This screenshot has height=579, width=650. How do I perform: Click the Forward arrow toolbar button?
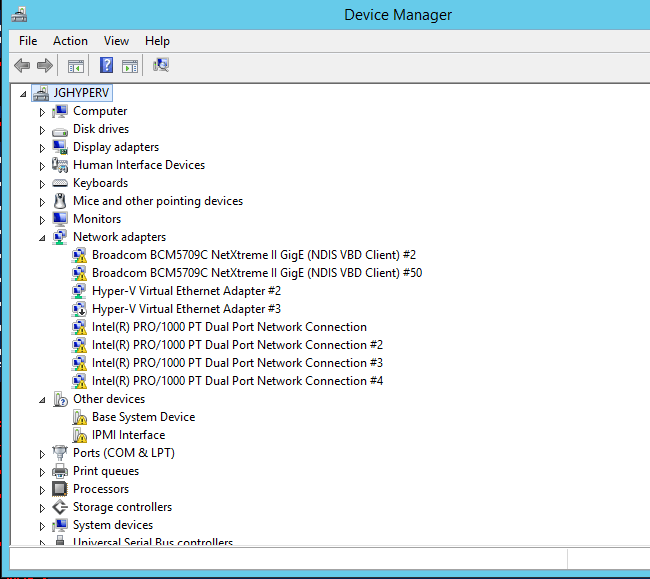coord(44,66)
